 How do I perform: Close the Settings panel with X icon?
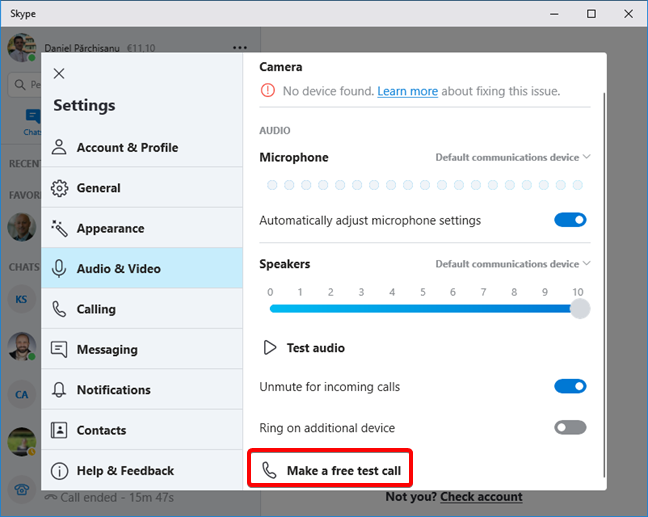(x=59, y=74)
